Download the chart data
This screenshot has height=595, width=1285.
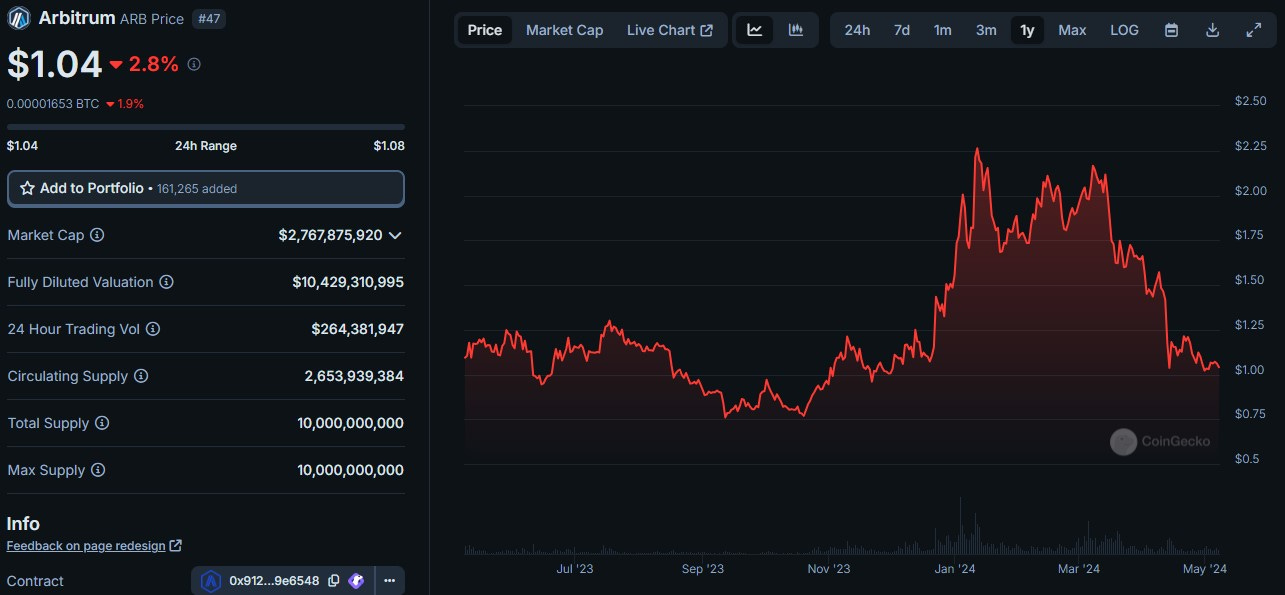[x=1212, y=30]
